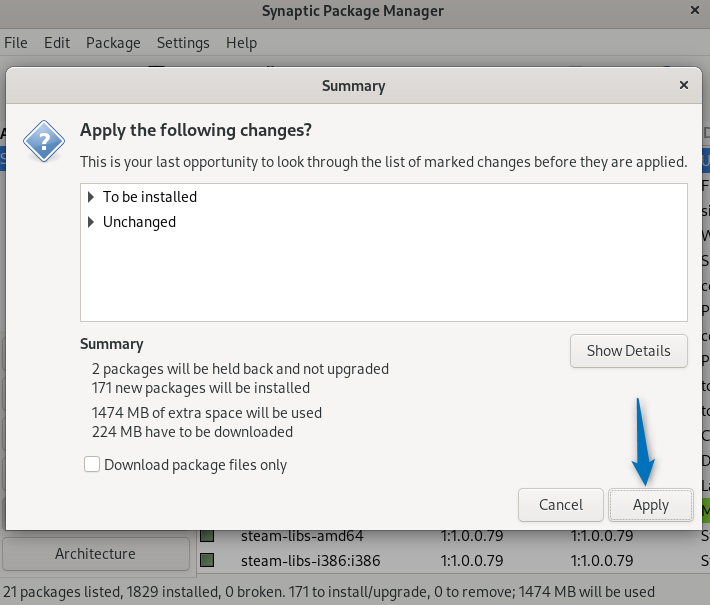
Task: Open the Package menu
Action: pos(113,43)
